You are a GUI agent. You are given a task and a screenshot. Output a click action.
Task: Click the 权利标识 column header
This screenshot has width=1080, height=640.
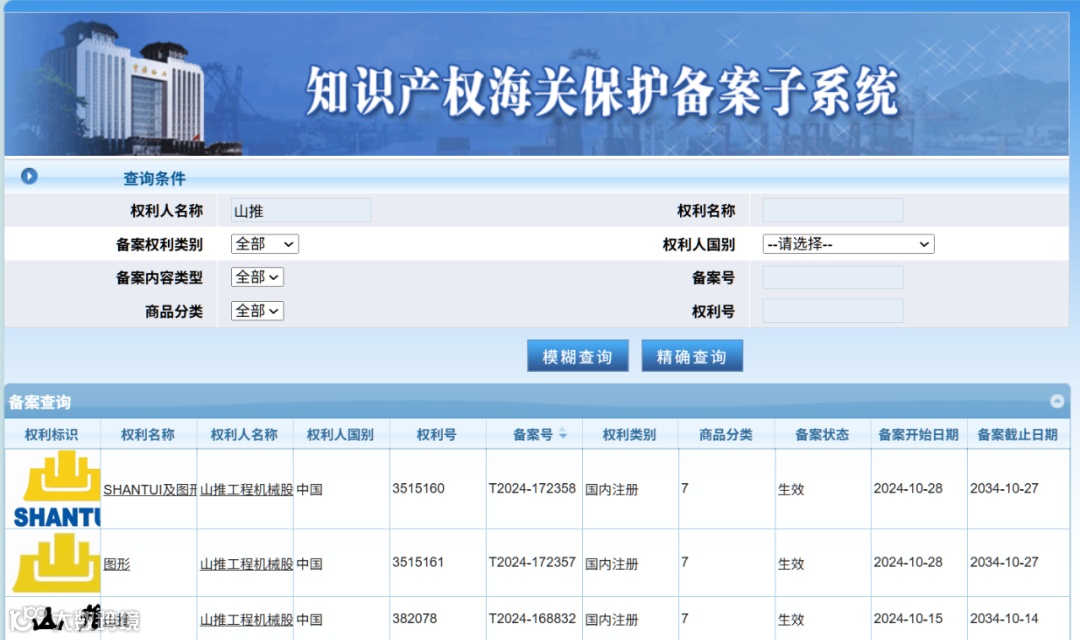point(51,434)
